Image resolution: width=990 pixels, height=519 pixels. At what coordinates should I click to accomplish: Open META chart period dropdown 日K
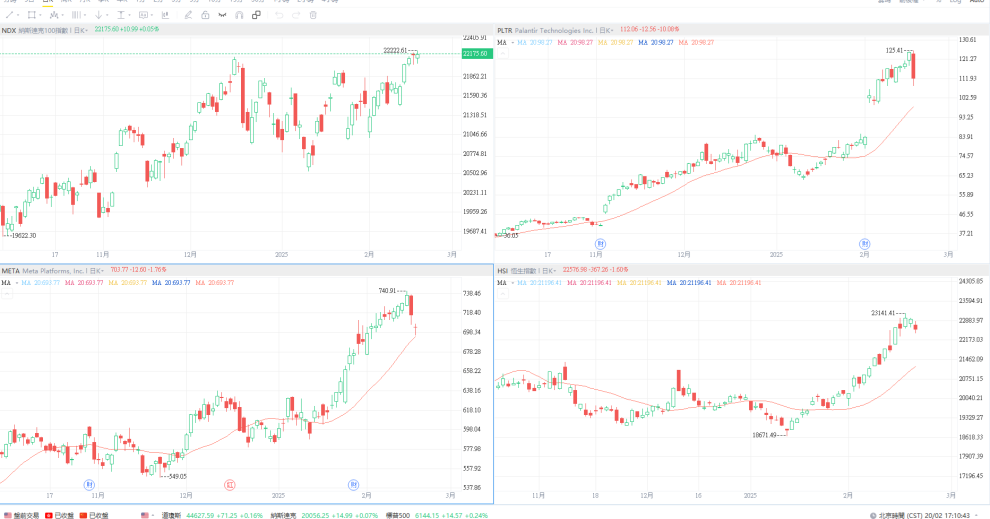coord(97,271)
